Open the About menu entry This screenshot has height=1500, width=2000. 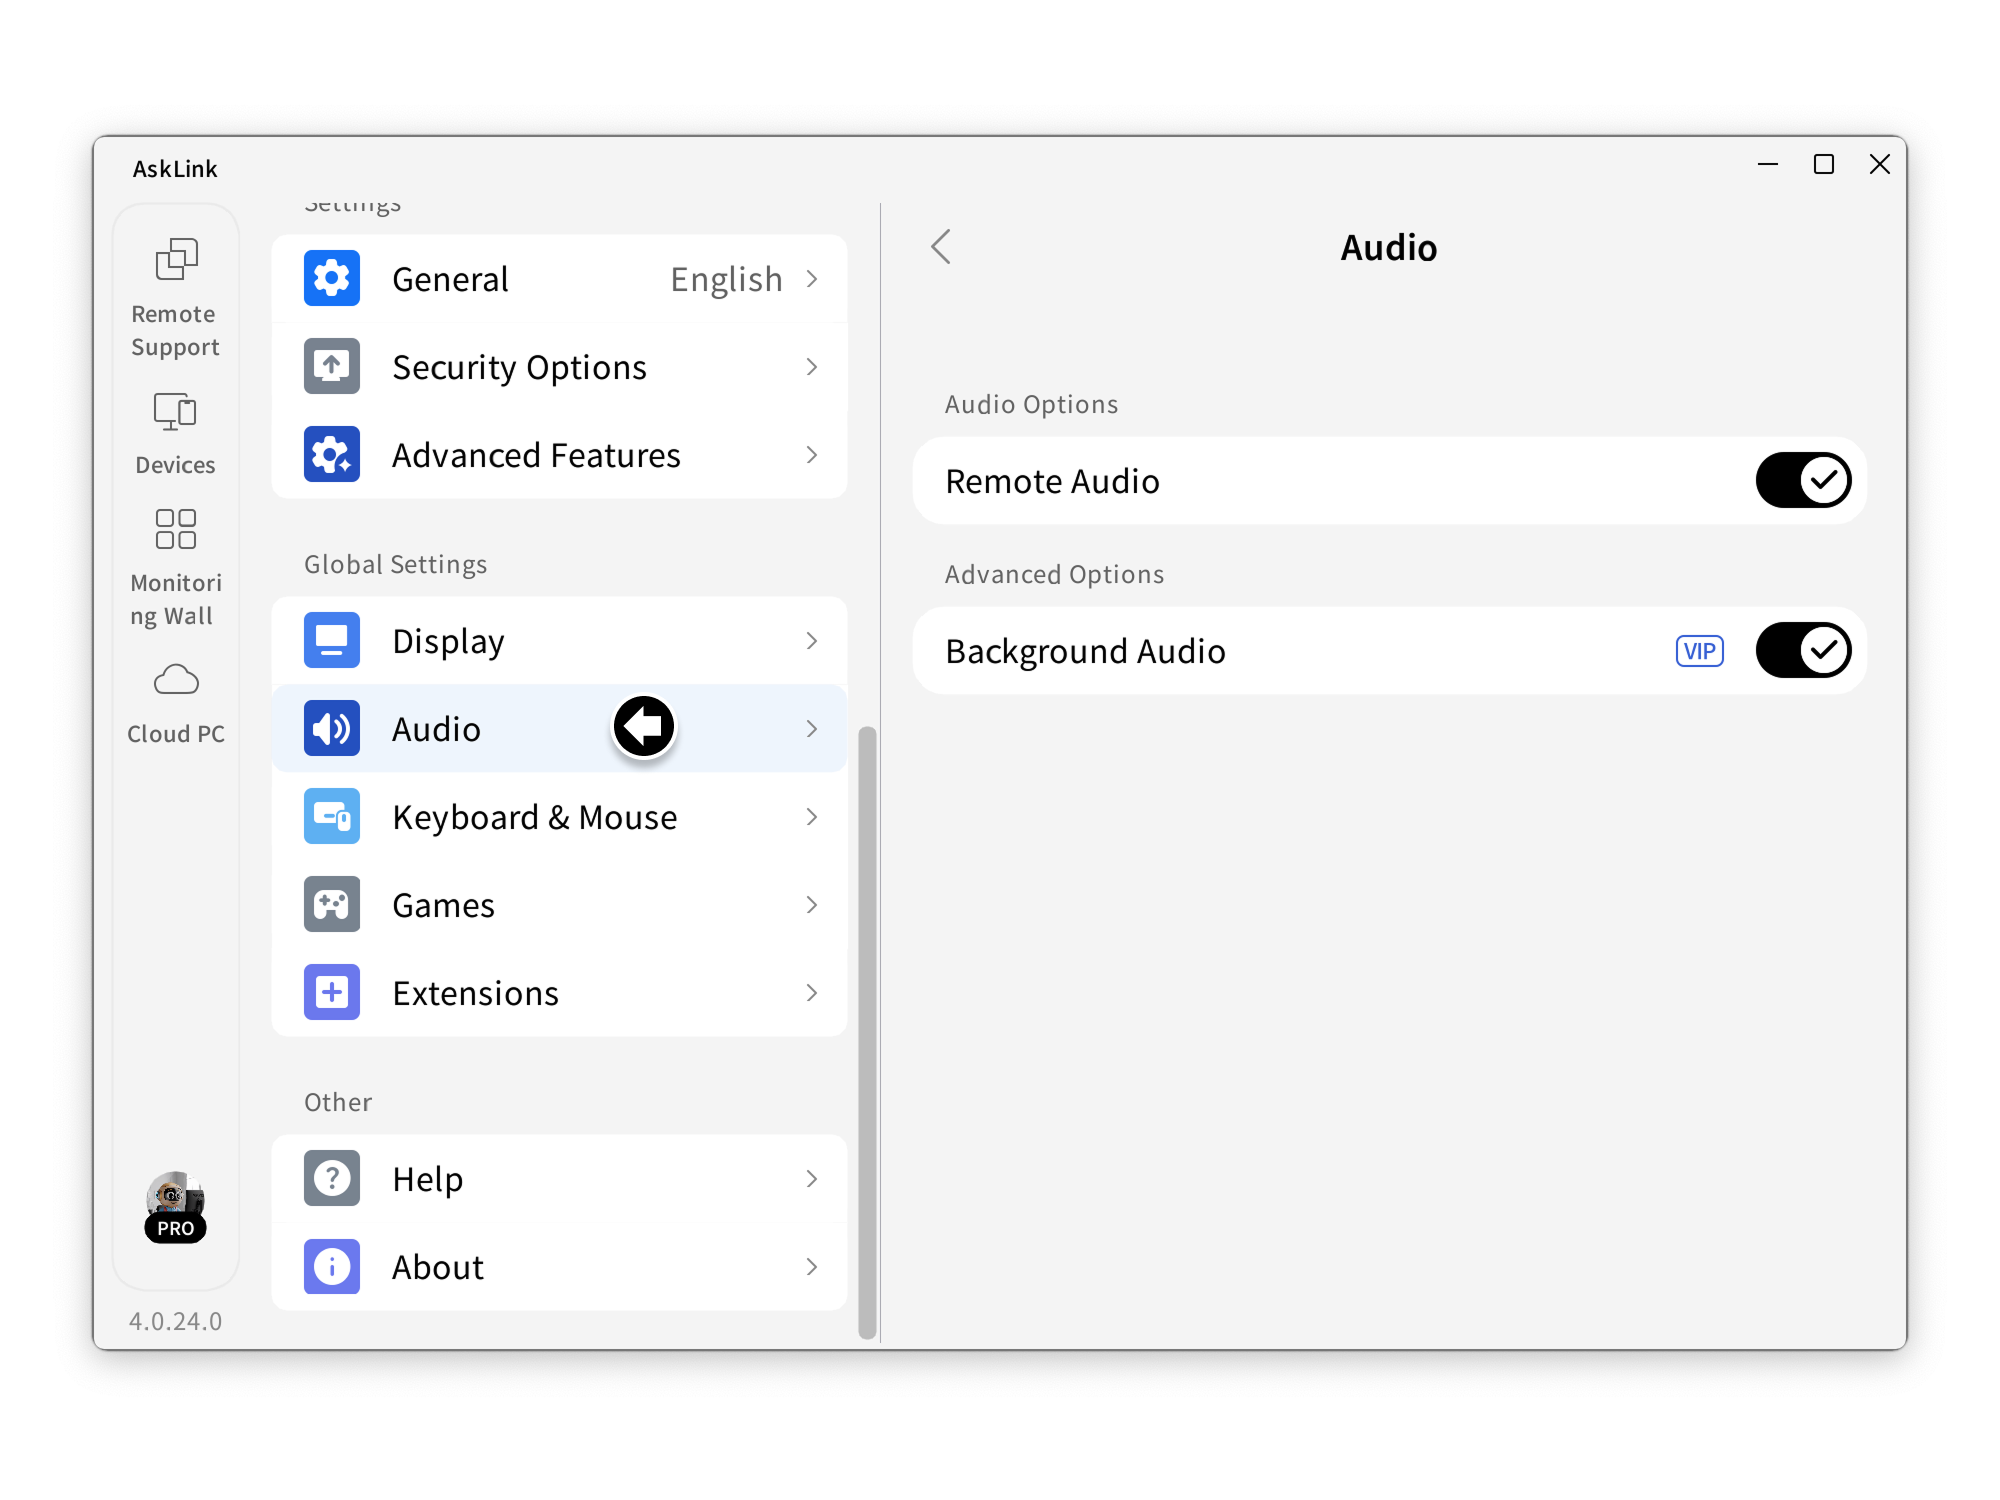pos(438,1267)
